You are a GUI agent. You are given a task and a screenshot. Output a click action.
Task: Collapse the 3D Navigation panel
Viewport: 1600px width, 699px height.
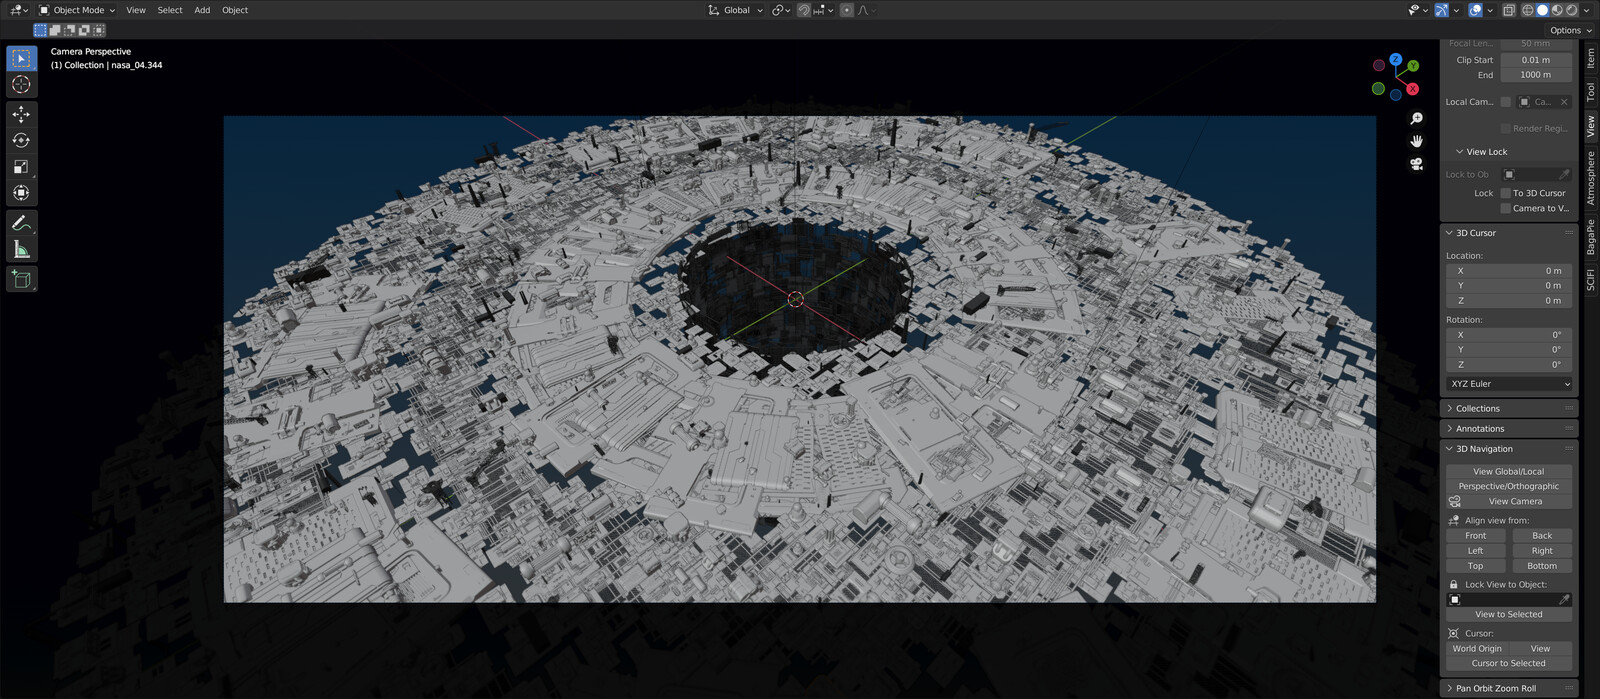[1510, 449]
